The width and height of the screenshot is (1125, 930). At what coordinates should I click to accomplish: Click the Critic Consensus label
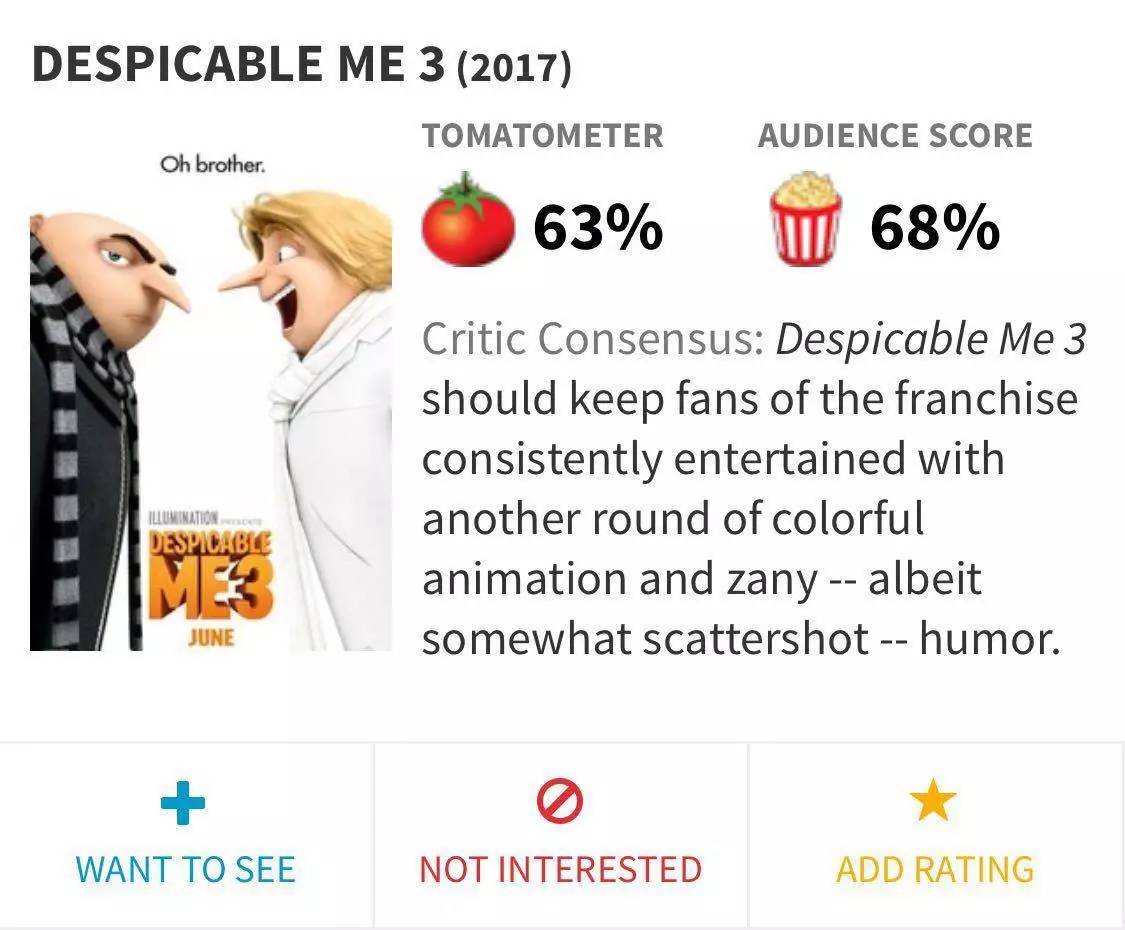(x=593, y=340)
